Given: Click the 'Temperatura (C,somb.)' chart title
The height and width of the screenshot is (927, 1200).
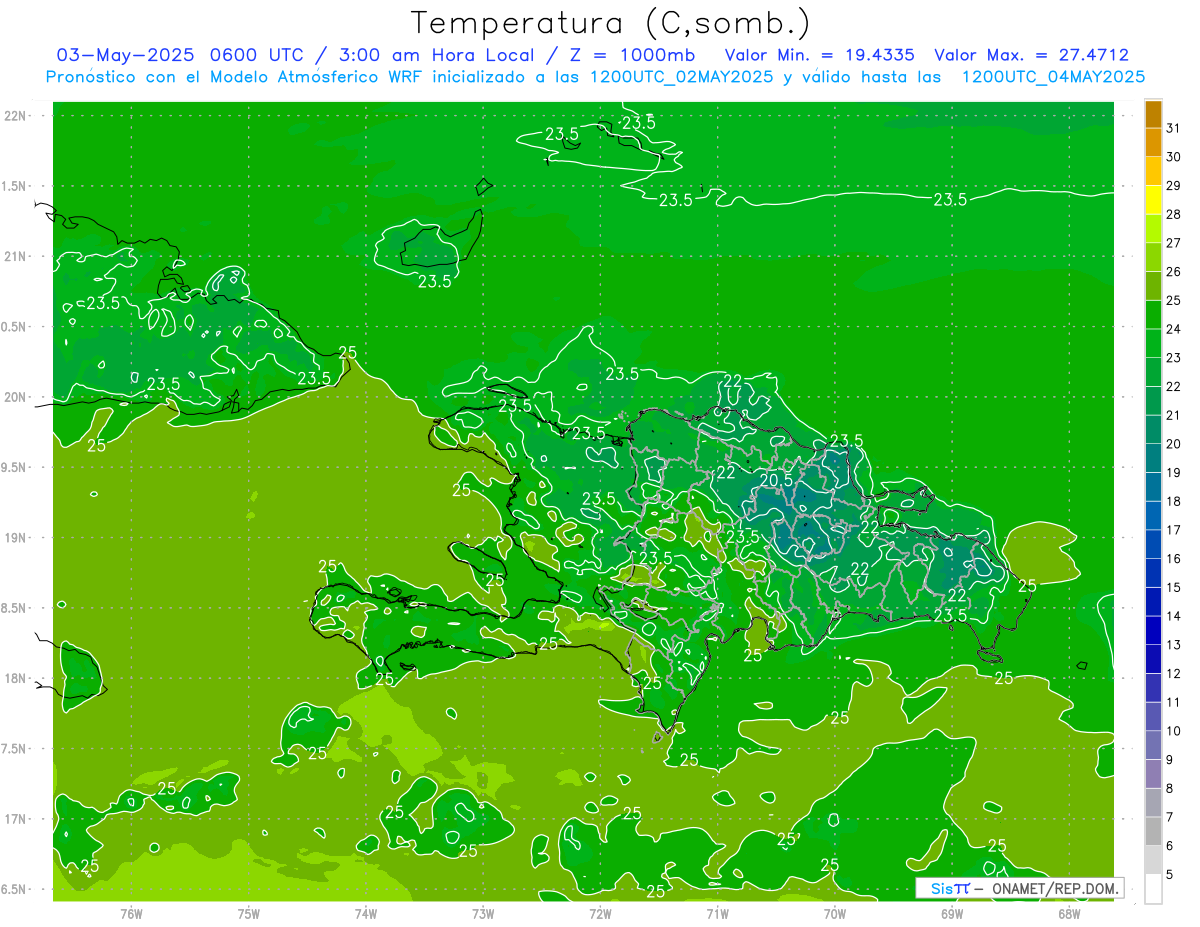Looking at the screenshot, I should click(611, 23).
